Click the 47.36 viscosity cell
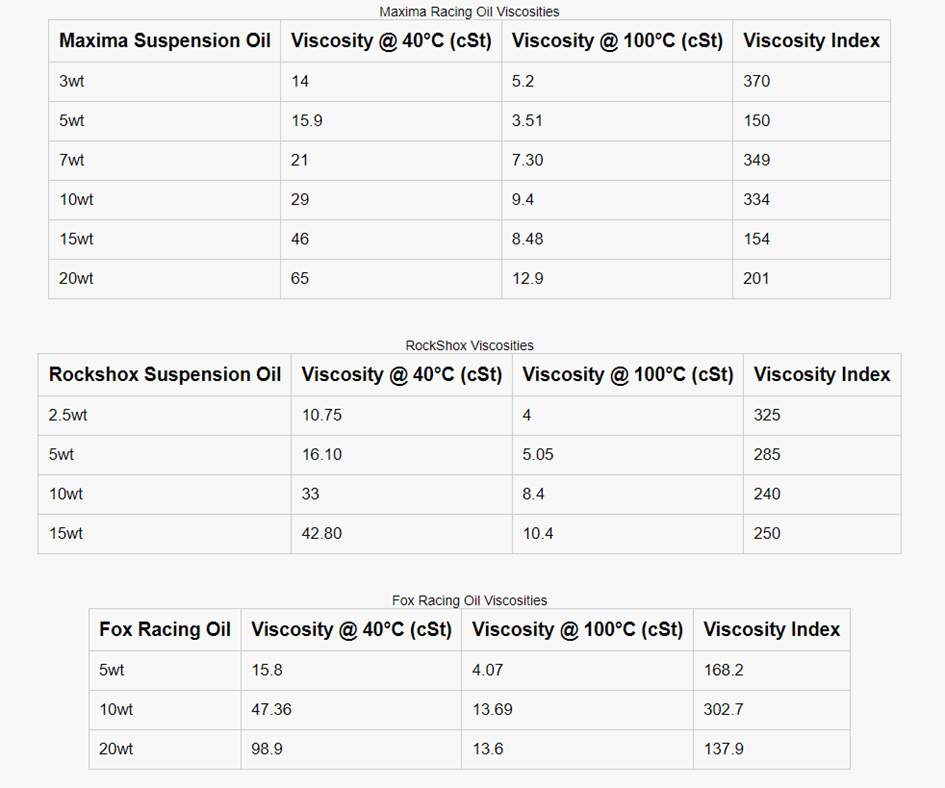Image resolution: width=945 pixels, height=788 pixels. click(x=271, y=709)
